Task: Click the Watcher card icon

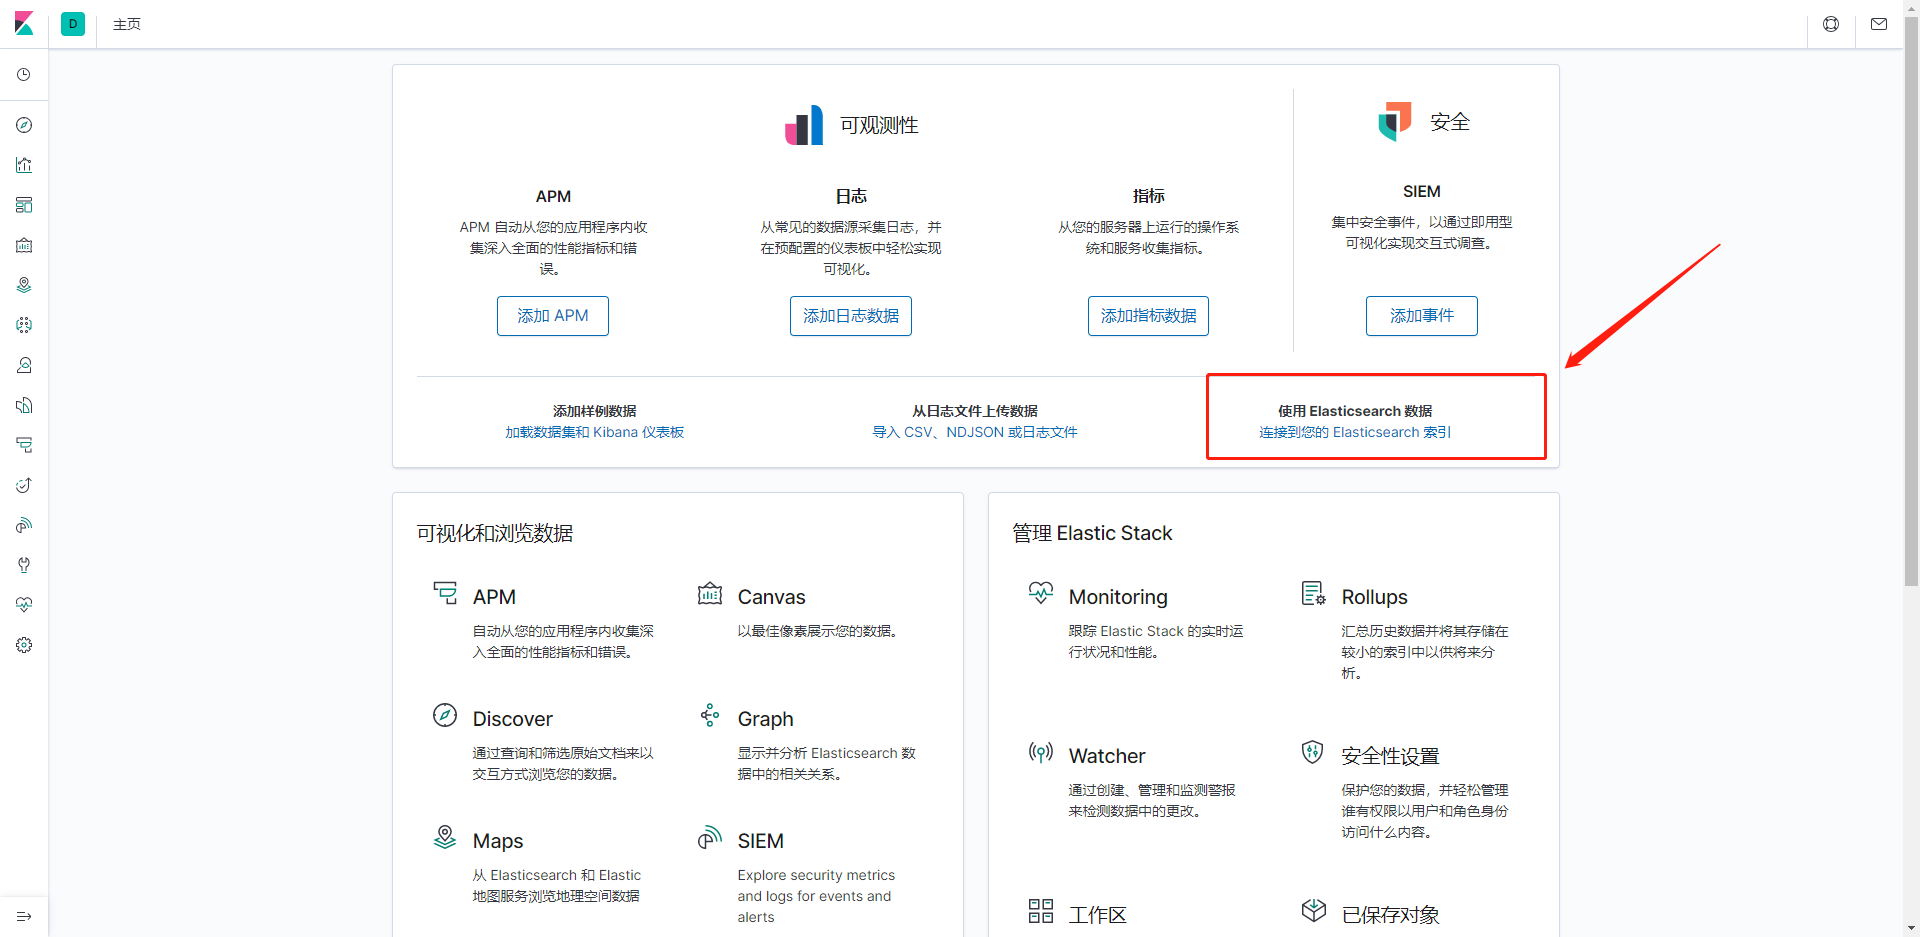Action: point(1041,752)
